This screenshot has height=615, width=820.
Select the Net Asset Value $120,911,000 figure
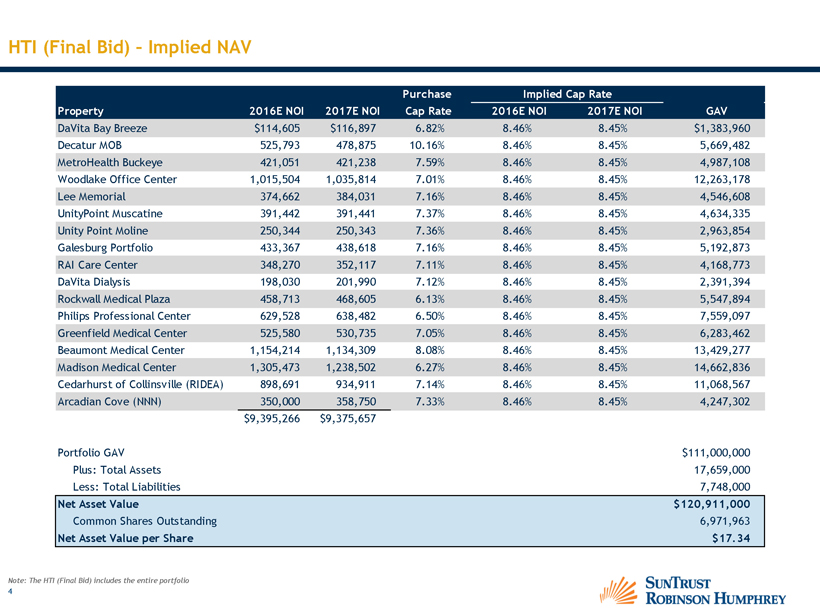pos(711,504)
